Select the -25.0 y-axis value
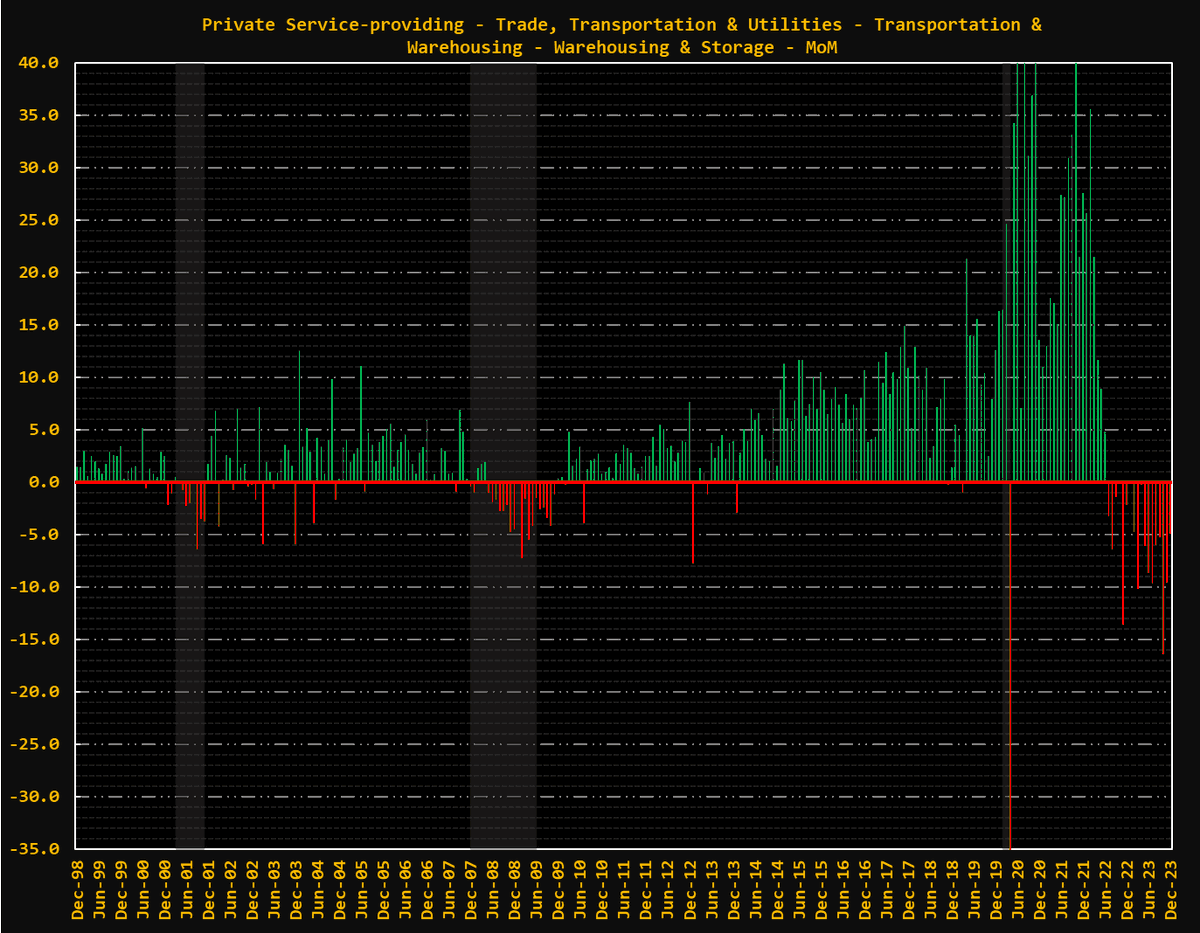The height and width of the screenshot is (933, 1200). 34,745
